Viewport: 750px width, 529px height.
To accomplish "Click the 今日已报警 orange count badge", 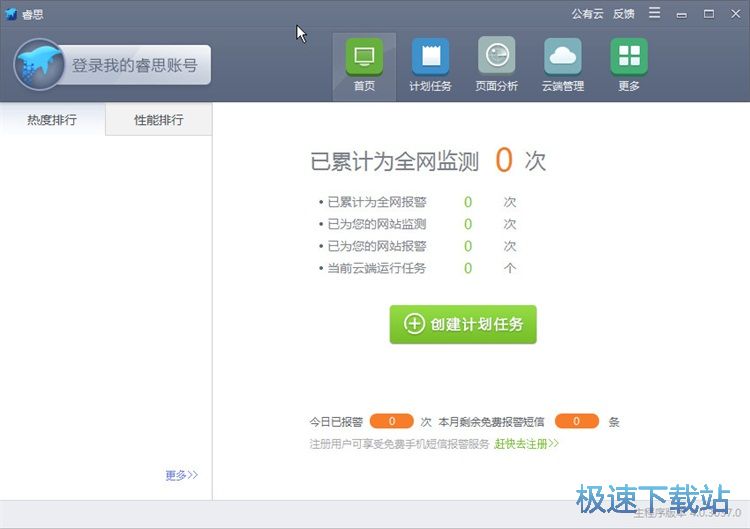I will pyautogui.click(x=391, y=421).
